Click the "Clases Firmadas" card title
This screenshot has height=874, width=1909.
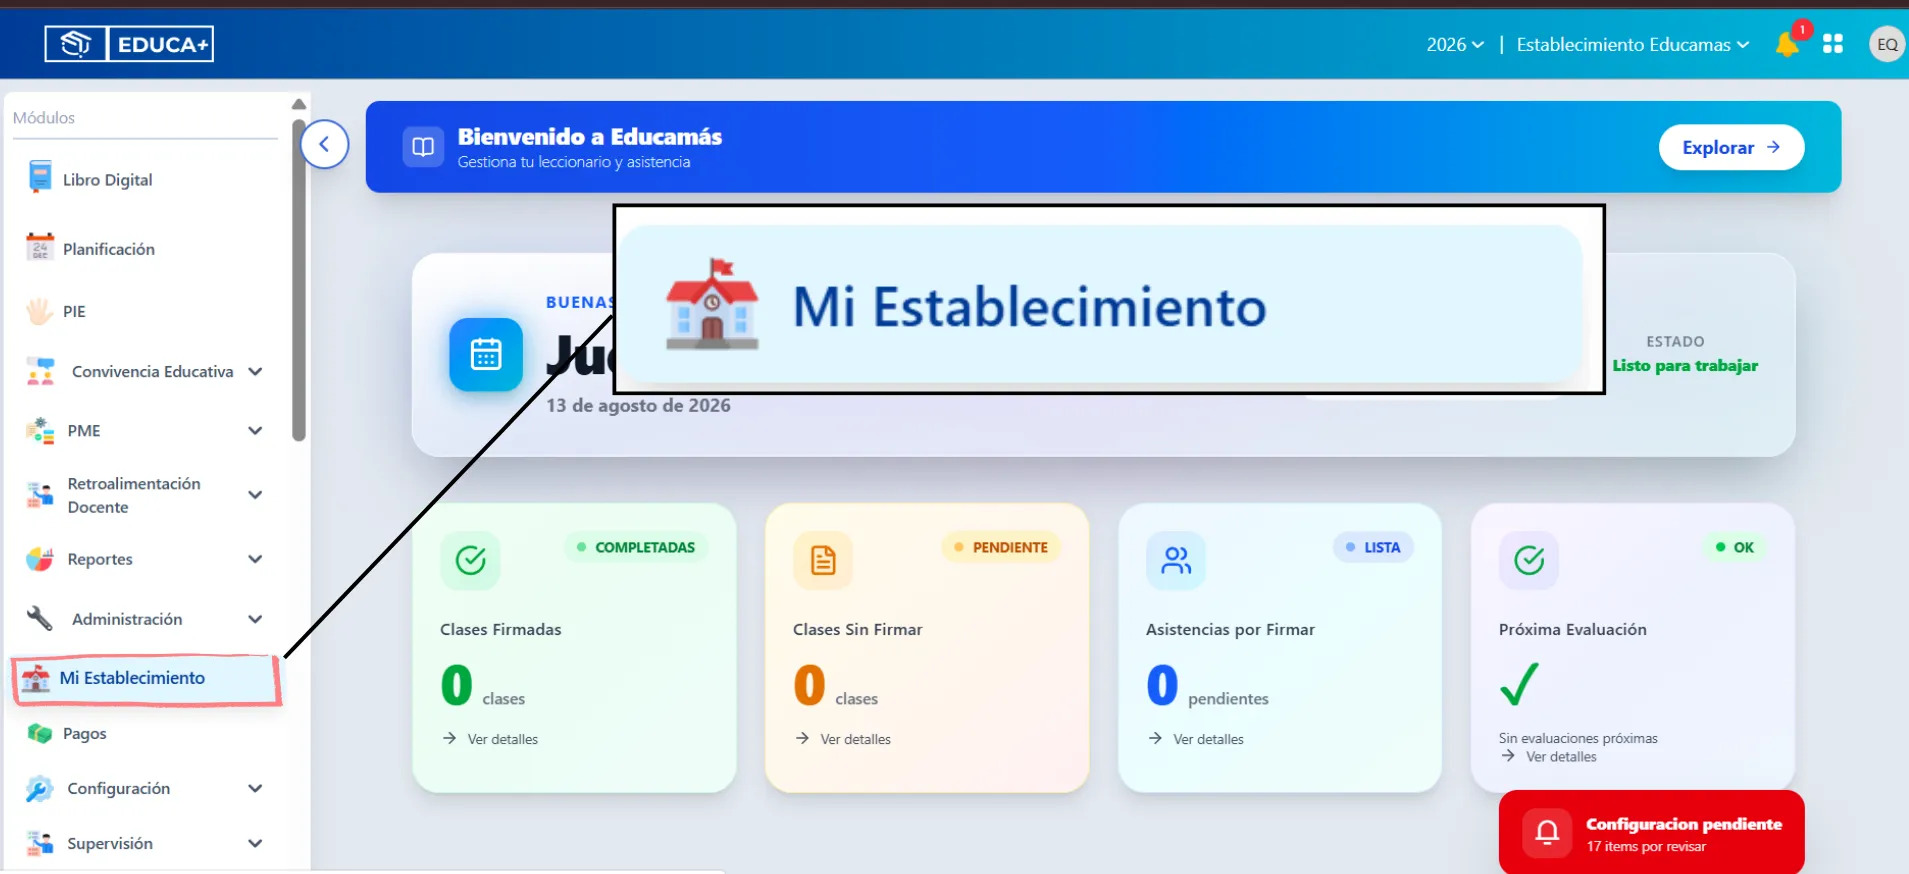(501, 629)
